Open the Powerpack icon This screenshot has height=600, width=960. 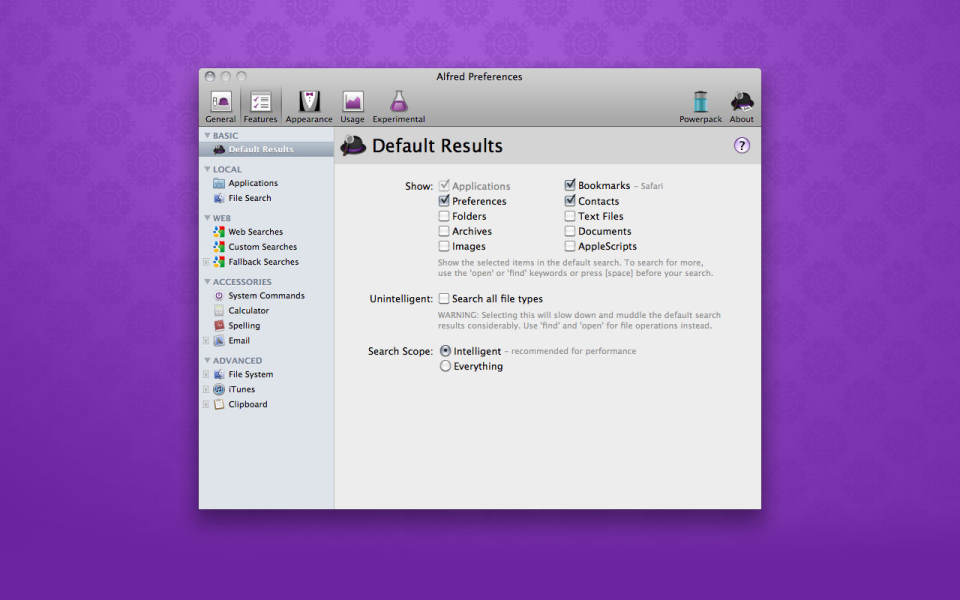(700, 101)
